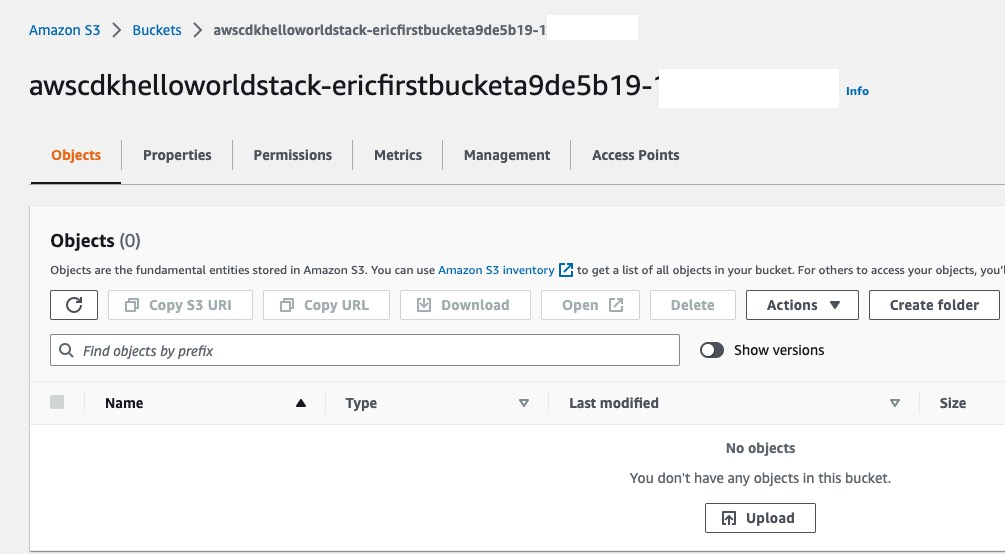
Task: Open the Management tab
Action: point(507,155)
